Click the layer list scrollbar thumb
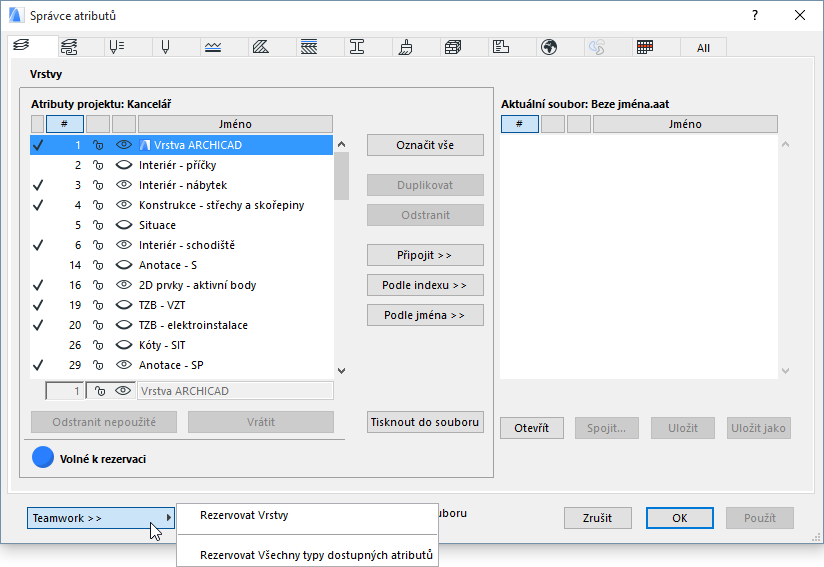 coord(341,176)
